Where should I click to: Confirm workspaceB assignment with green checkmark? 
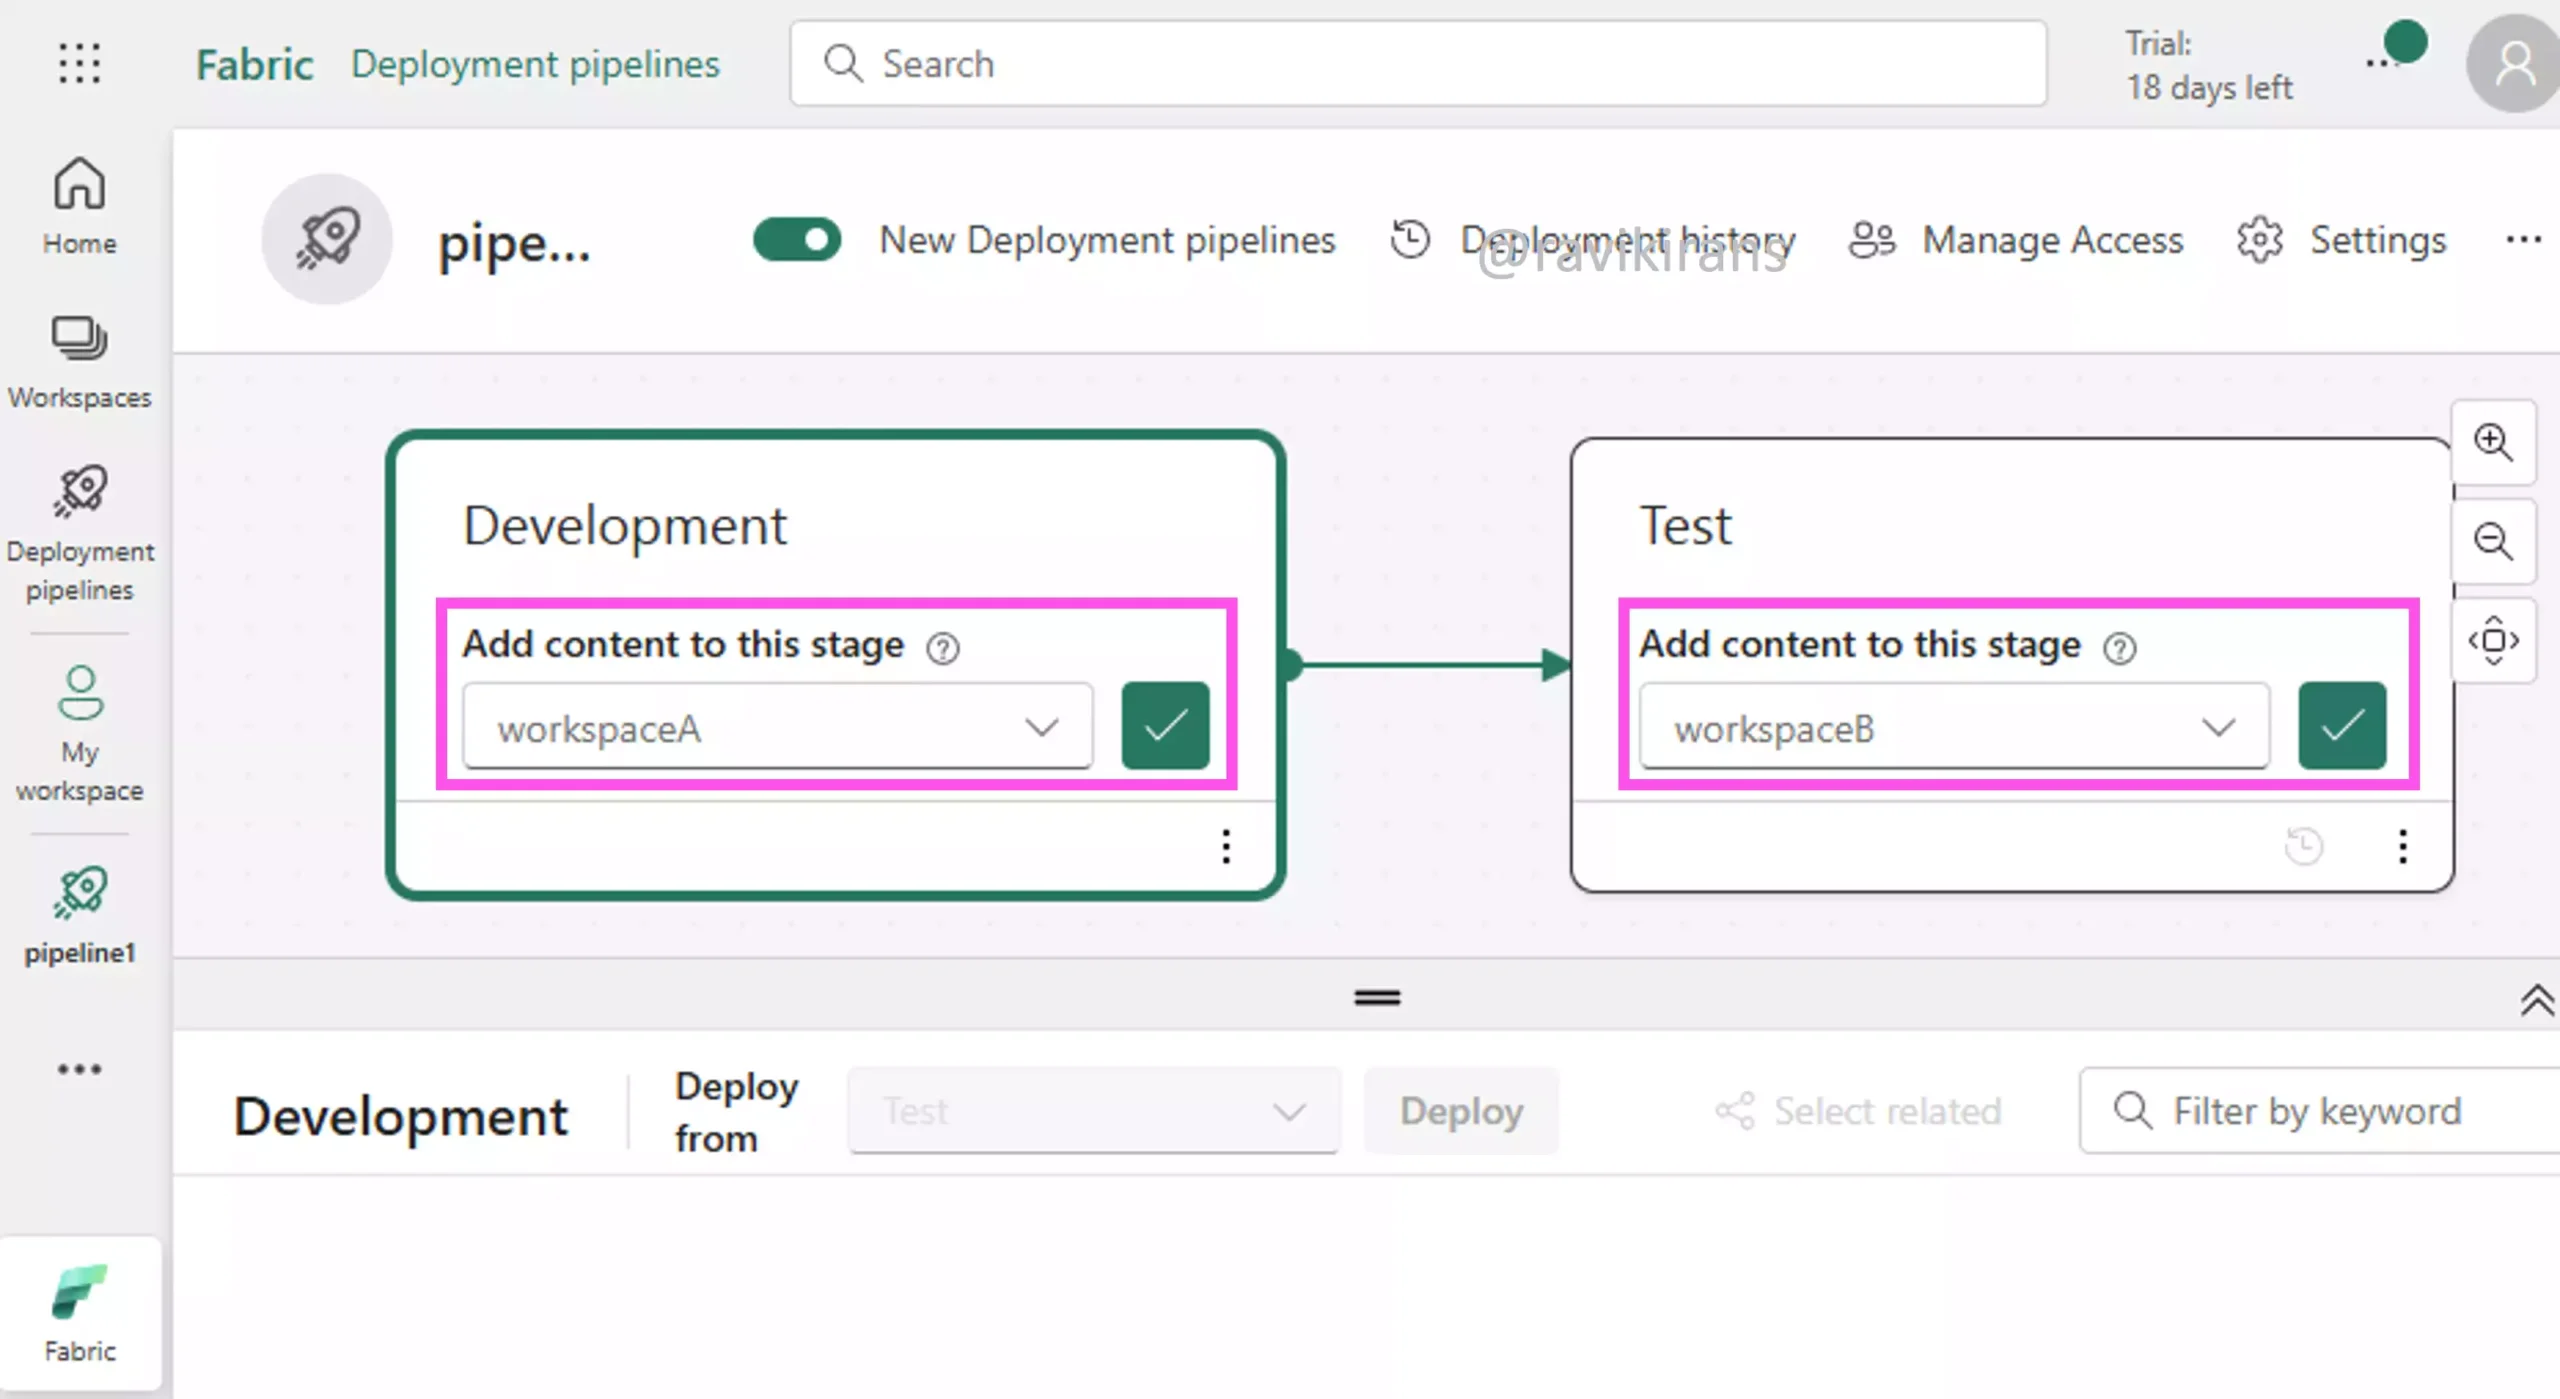point(2342,726)
